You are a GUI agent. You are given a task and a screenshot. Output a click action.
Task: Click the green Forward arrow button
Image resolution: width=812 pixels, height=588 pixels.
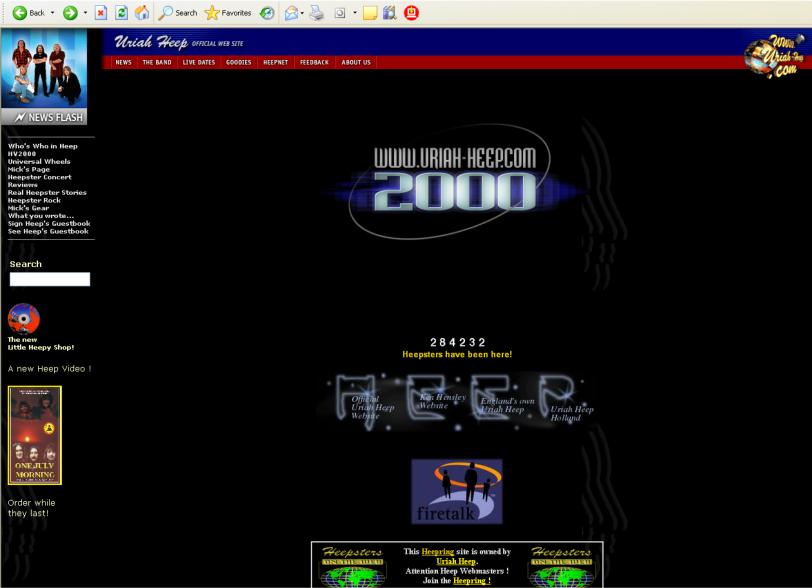point(70,12)
